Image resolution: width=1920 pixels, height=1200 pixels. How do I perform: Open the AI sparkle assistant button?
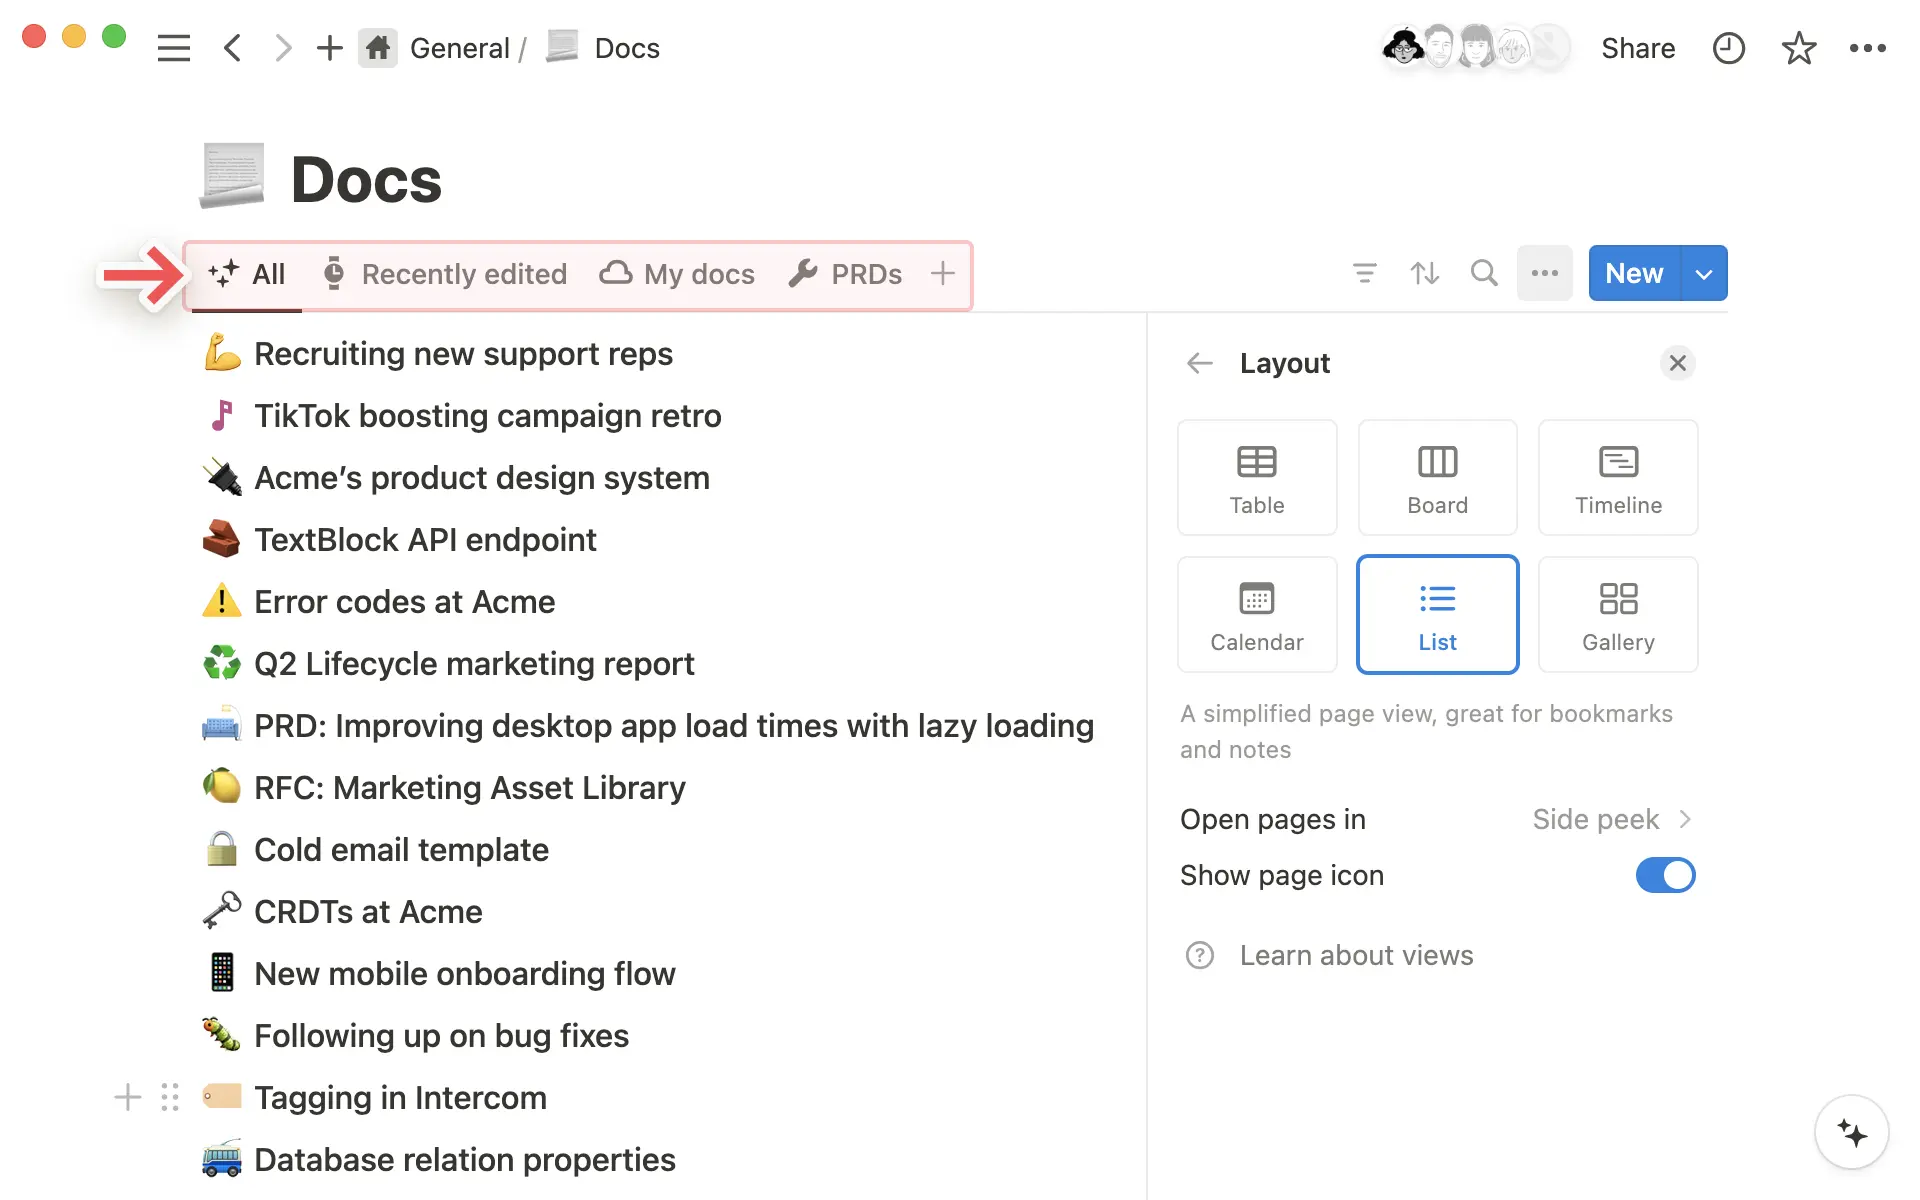(1851, 1132)
